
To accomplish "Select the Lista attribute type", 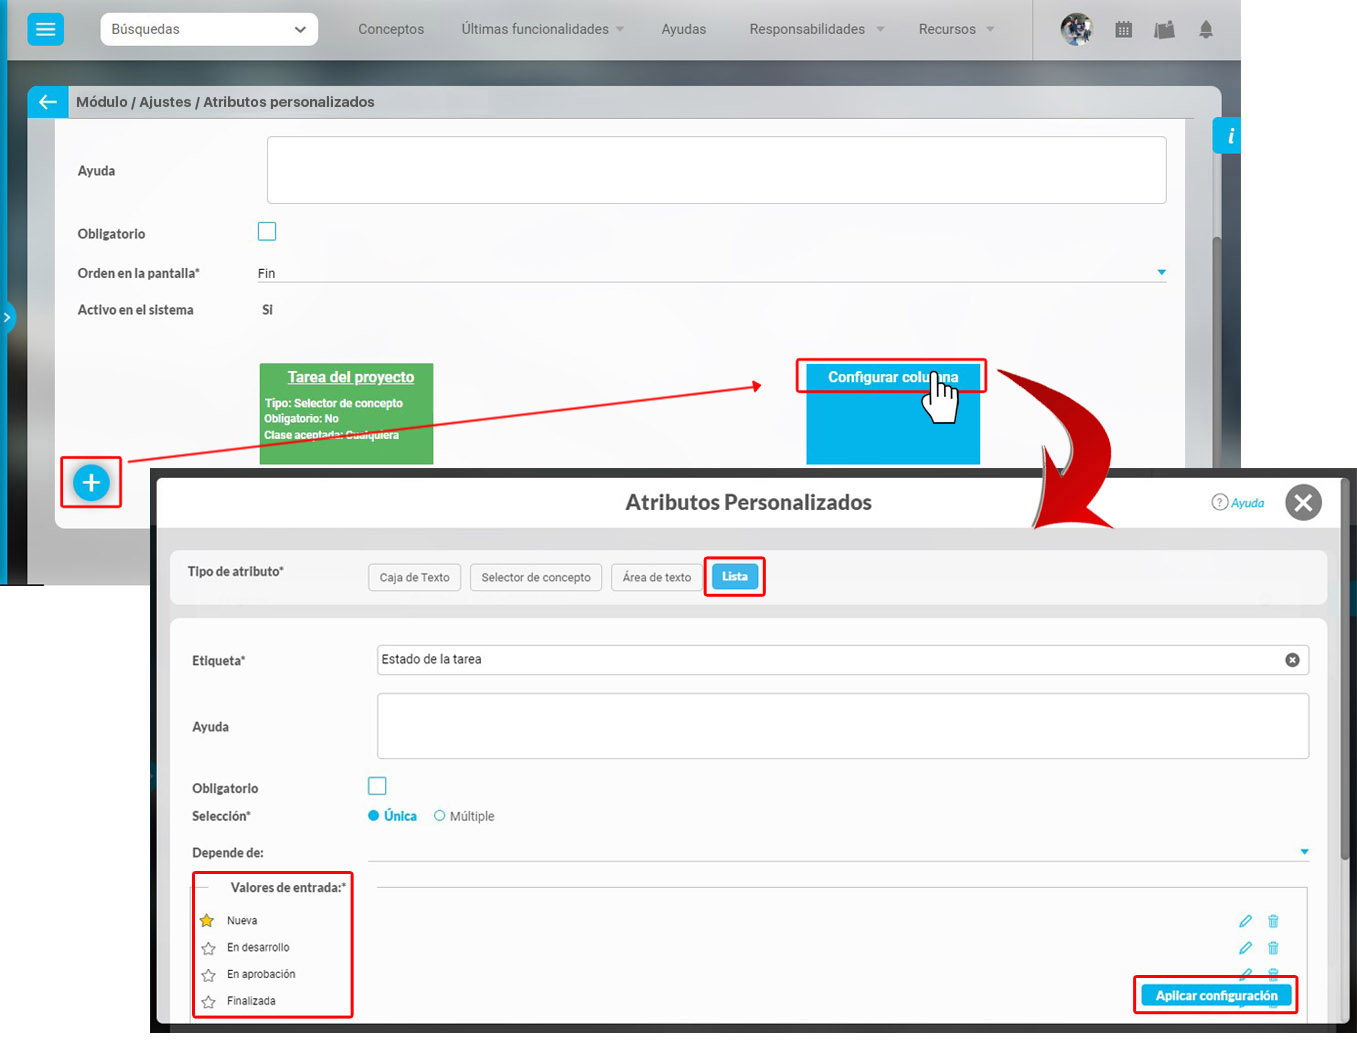I will tap(734, 577).
